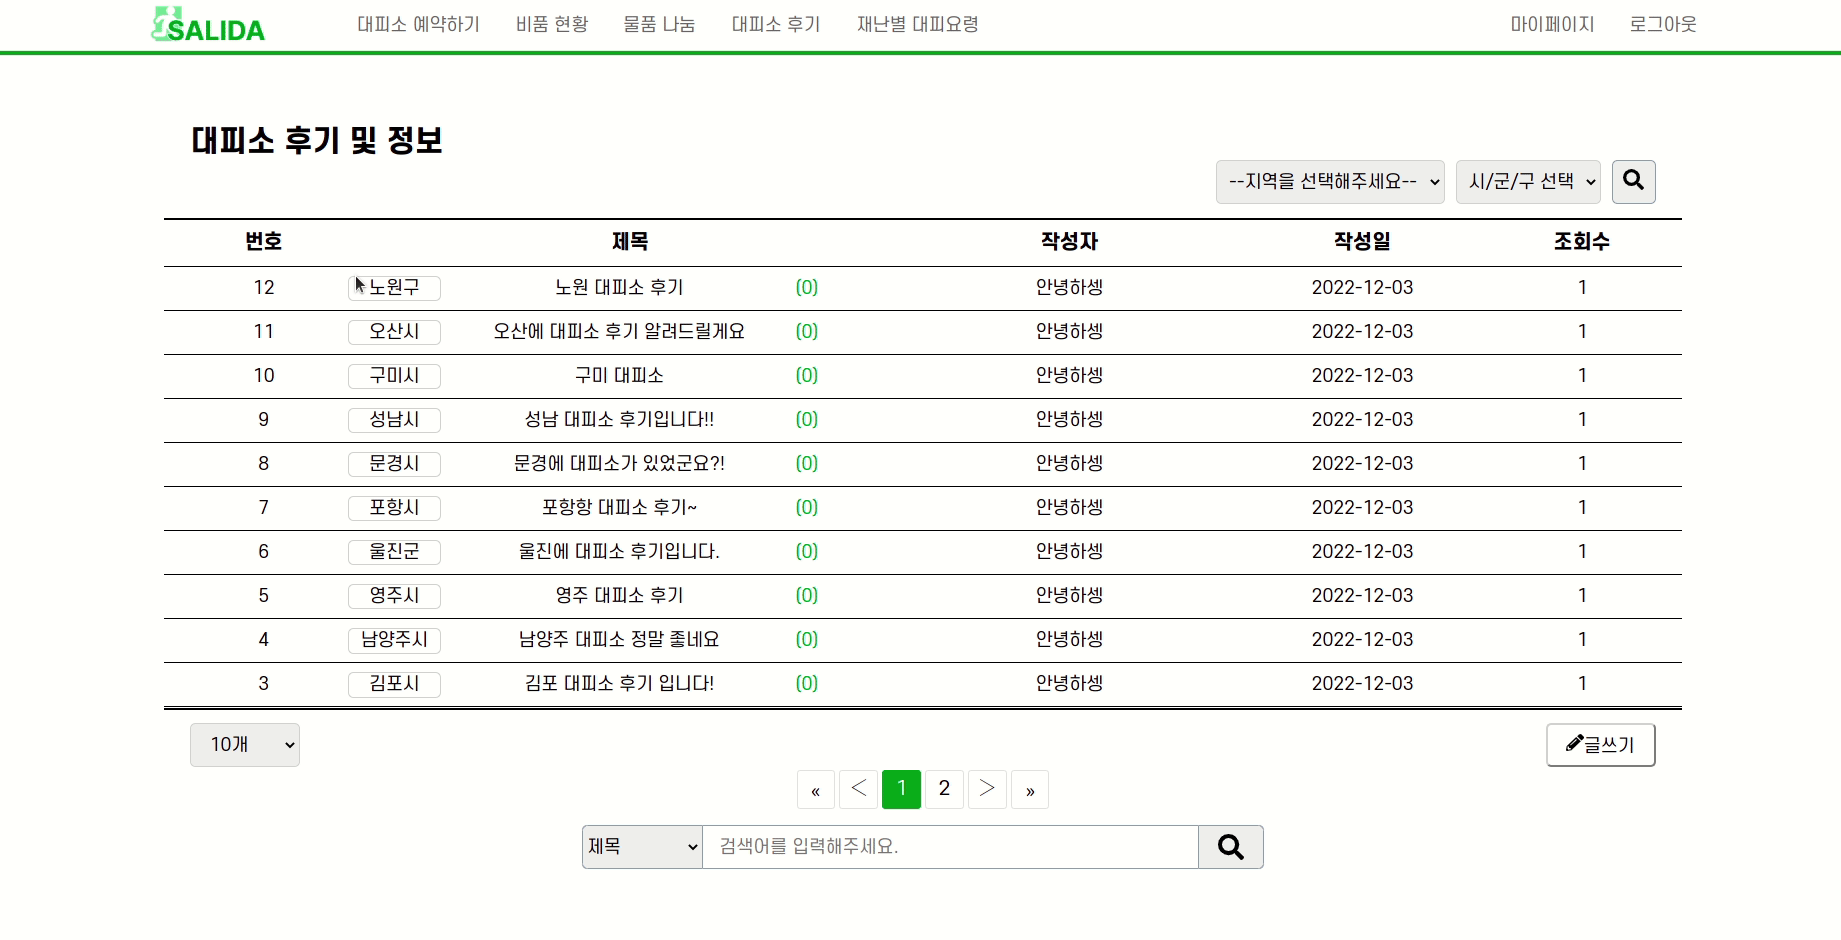The image size is (1841, 940).
Task: Jump to the last page with » button
Action: point(1030,790)
